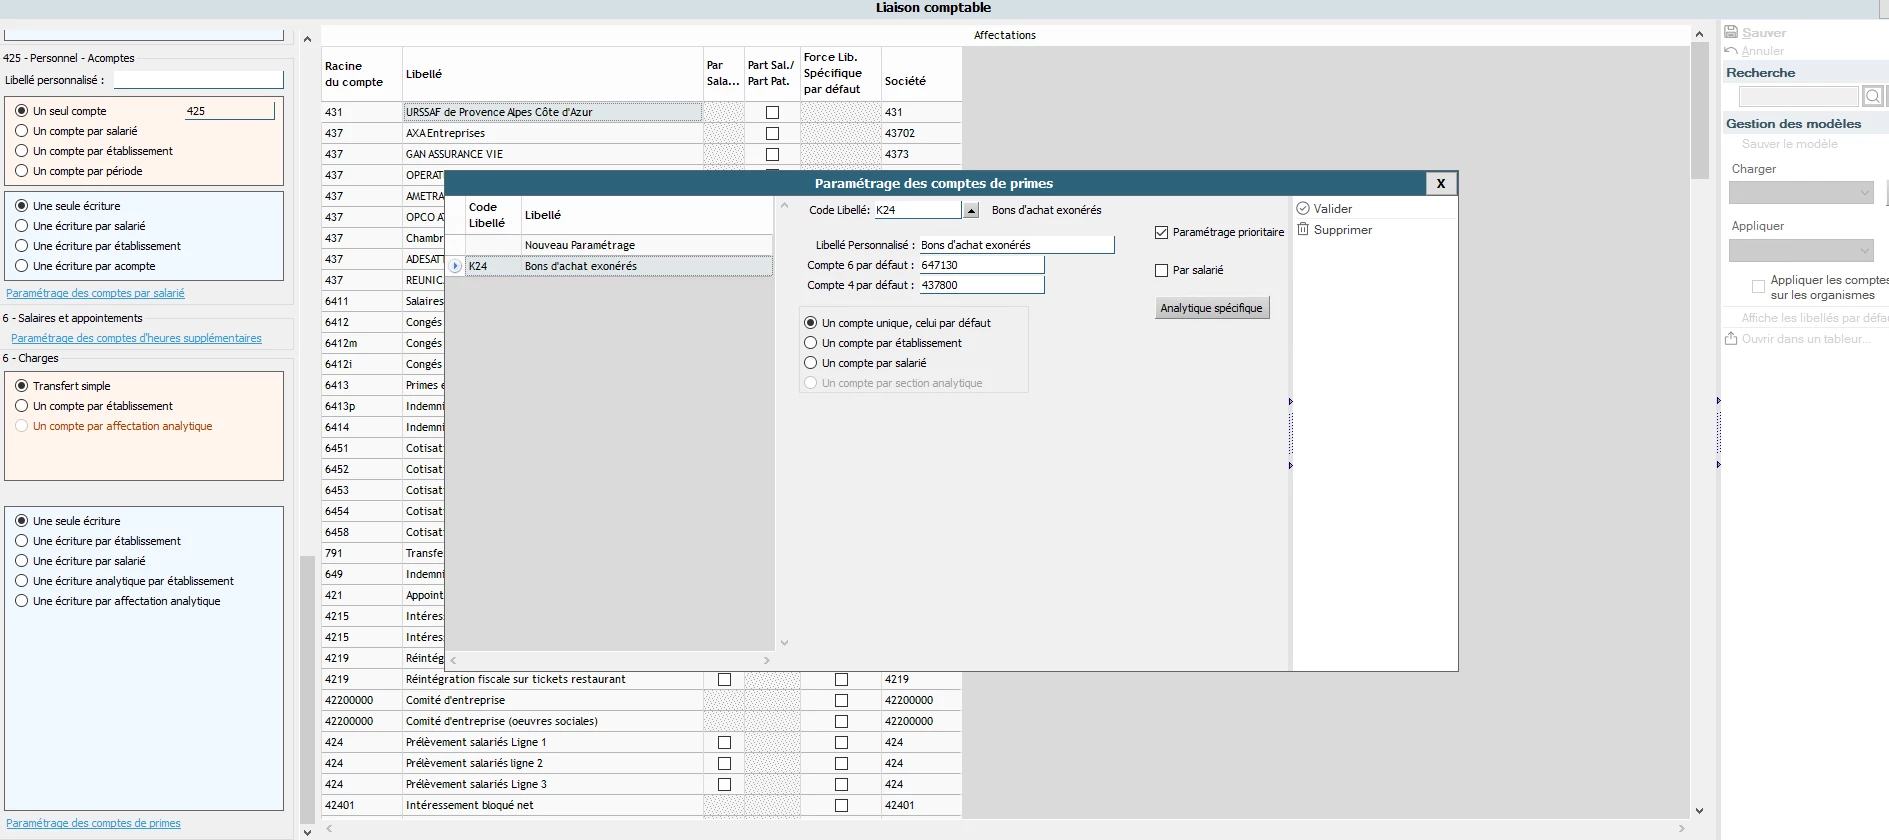
Task: Open the Code Libellé picker arrow
Action: point(970,210)
